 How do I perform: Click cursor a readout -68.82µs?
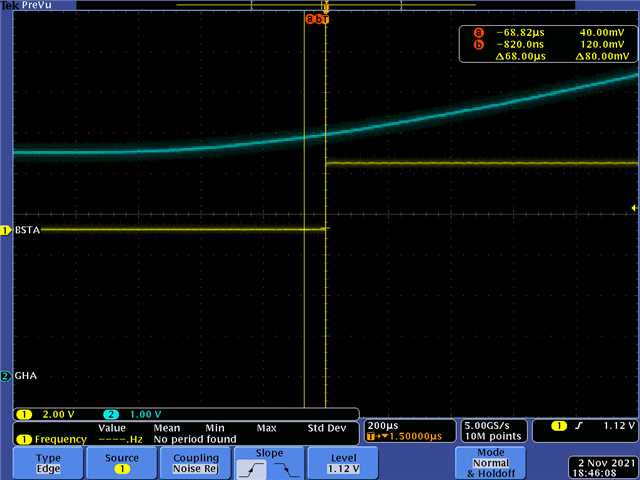[x=520, y=33]
